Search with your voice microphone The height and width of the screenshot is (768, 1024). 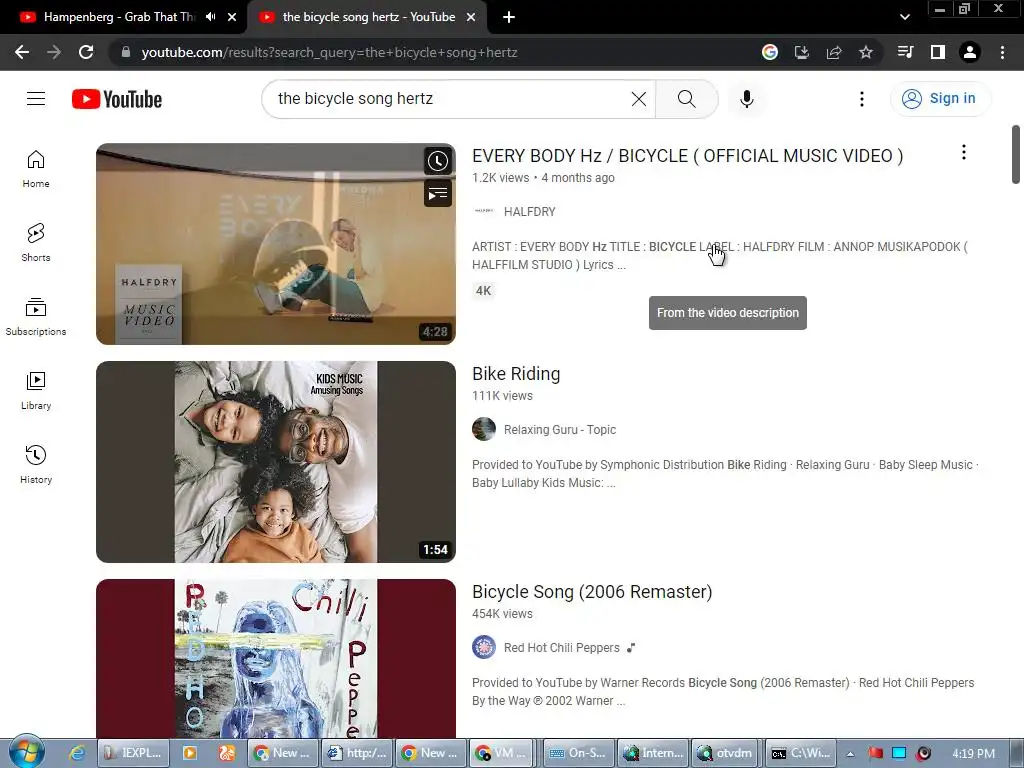click(x=747, y=99)
